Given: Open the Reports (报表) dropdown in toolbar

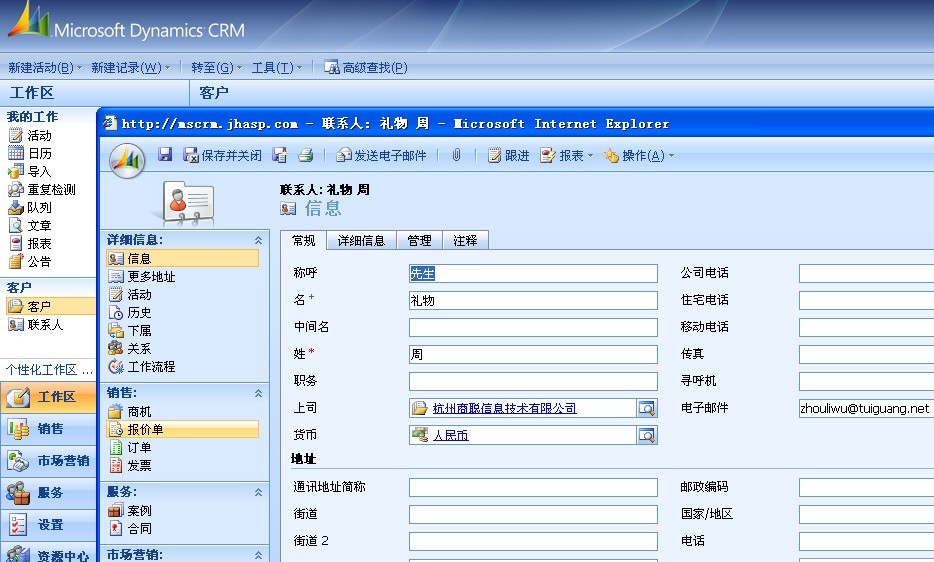Looking at the screenshot, I should pyautogui.click(x=566, y=156).
